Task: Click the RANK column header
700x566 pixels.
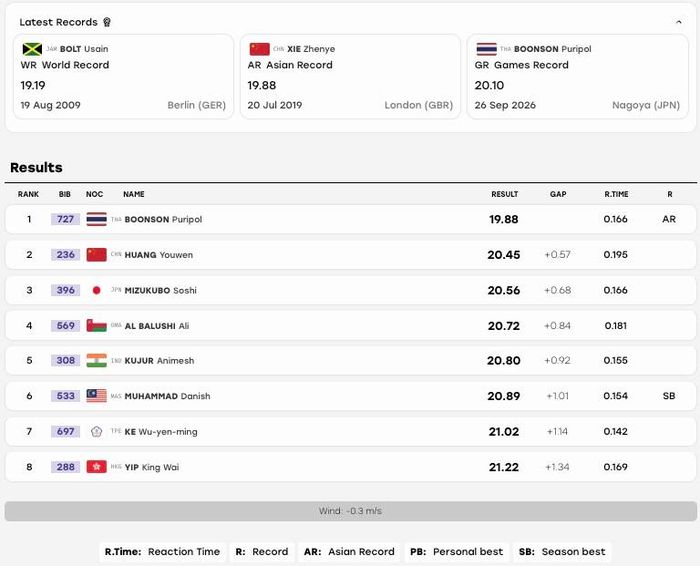Action: pos(29,194)
